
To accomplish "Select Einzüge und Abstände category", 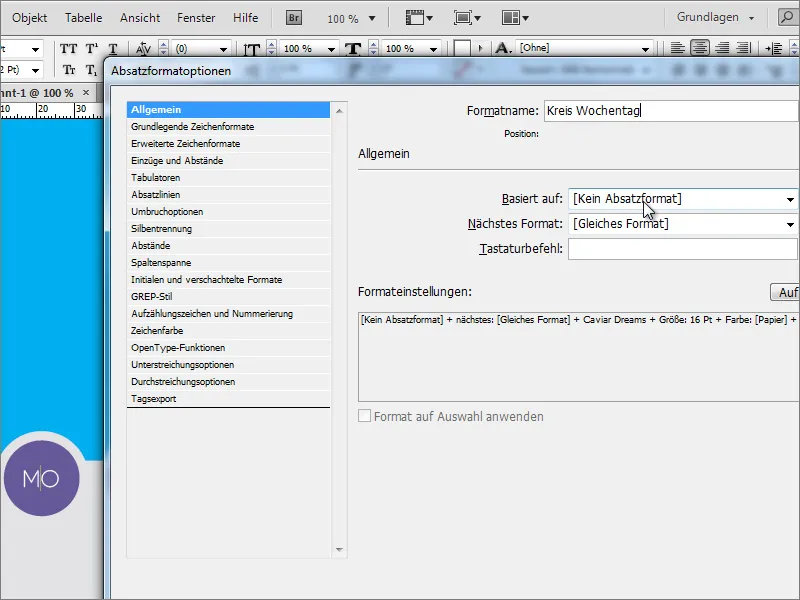I will [x=229, y=161].
